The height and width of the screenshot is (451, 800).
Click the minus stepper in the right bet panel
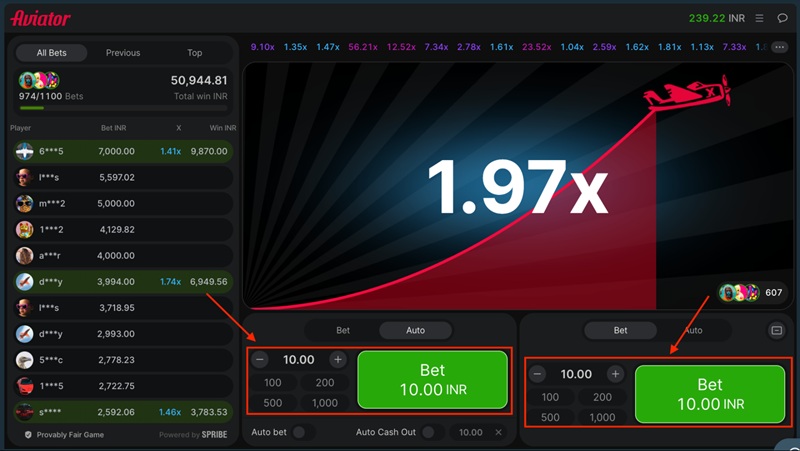537,374
